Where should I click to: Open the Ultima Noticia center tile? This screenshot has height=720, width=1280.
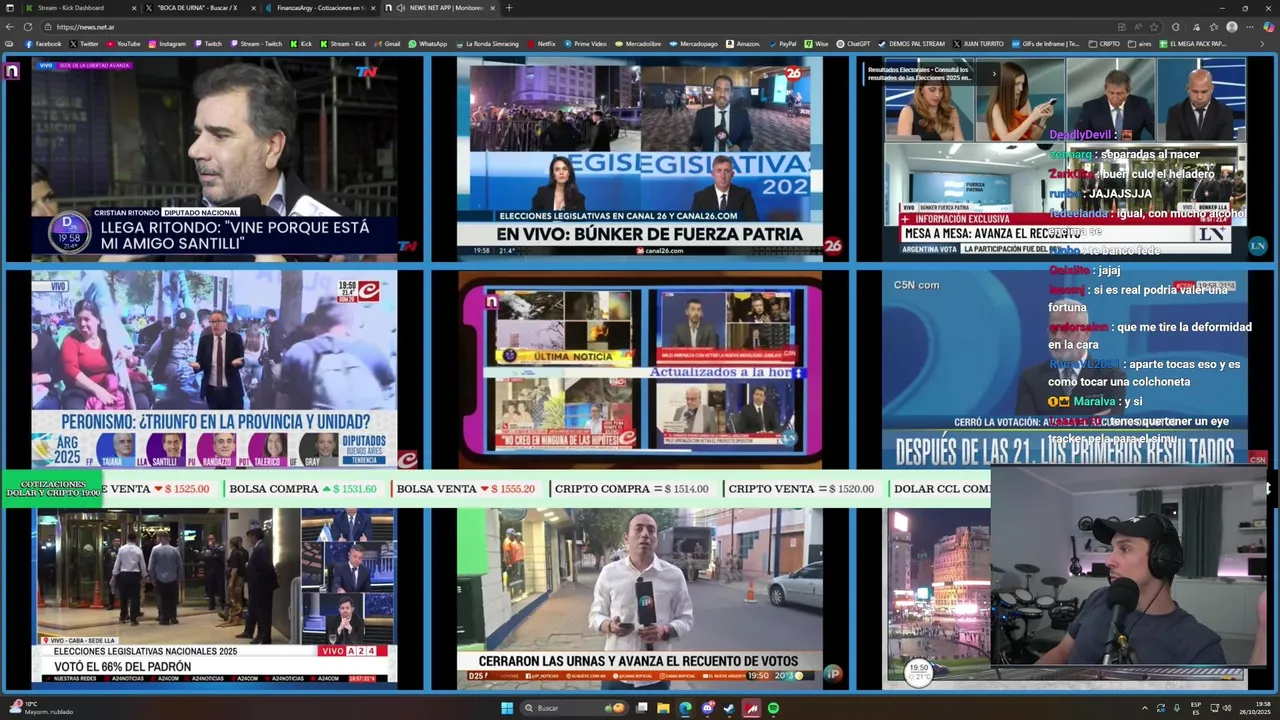pyautogui.click(x=640, y=368)
